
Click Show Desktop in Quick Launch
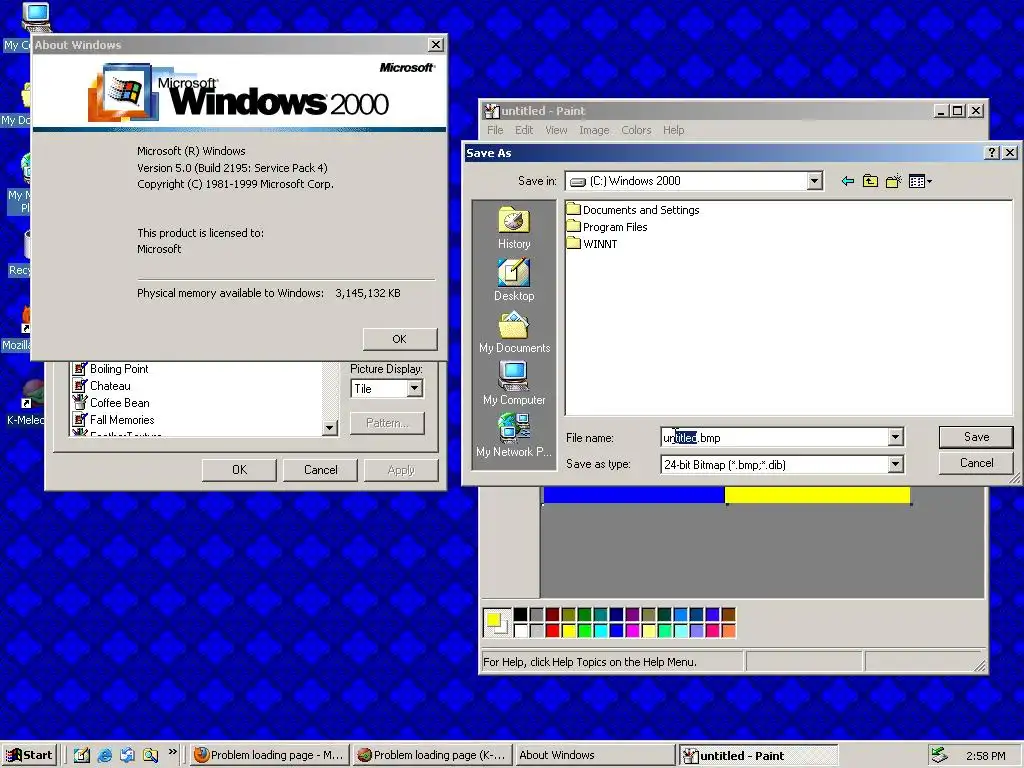pos(82,755)
